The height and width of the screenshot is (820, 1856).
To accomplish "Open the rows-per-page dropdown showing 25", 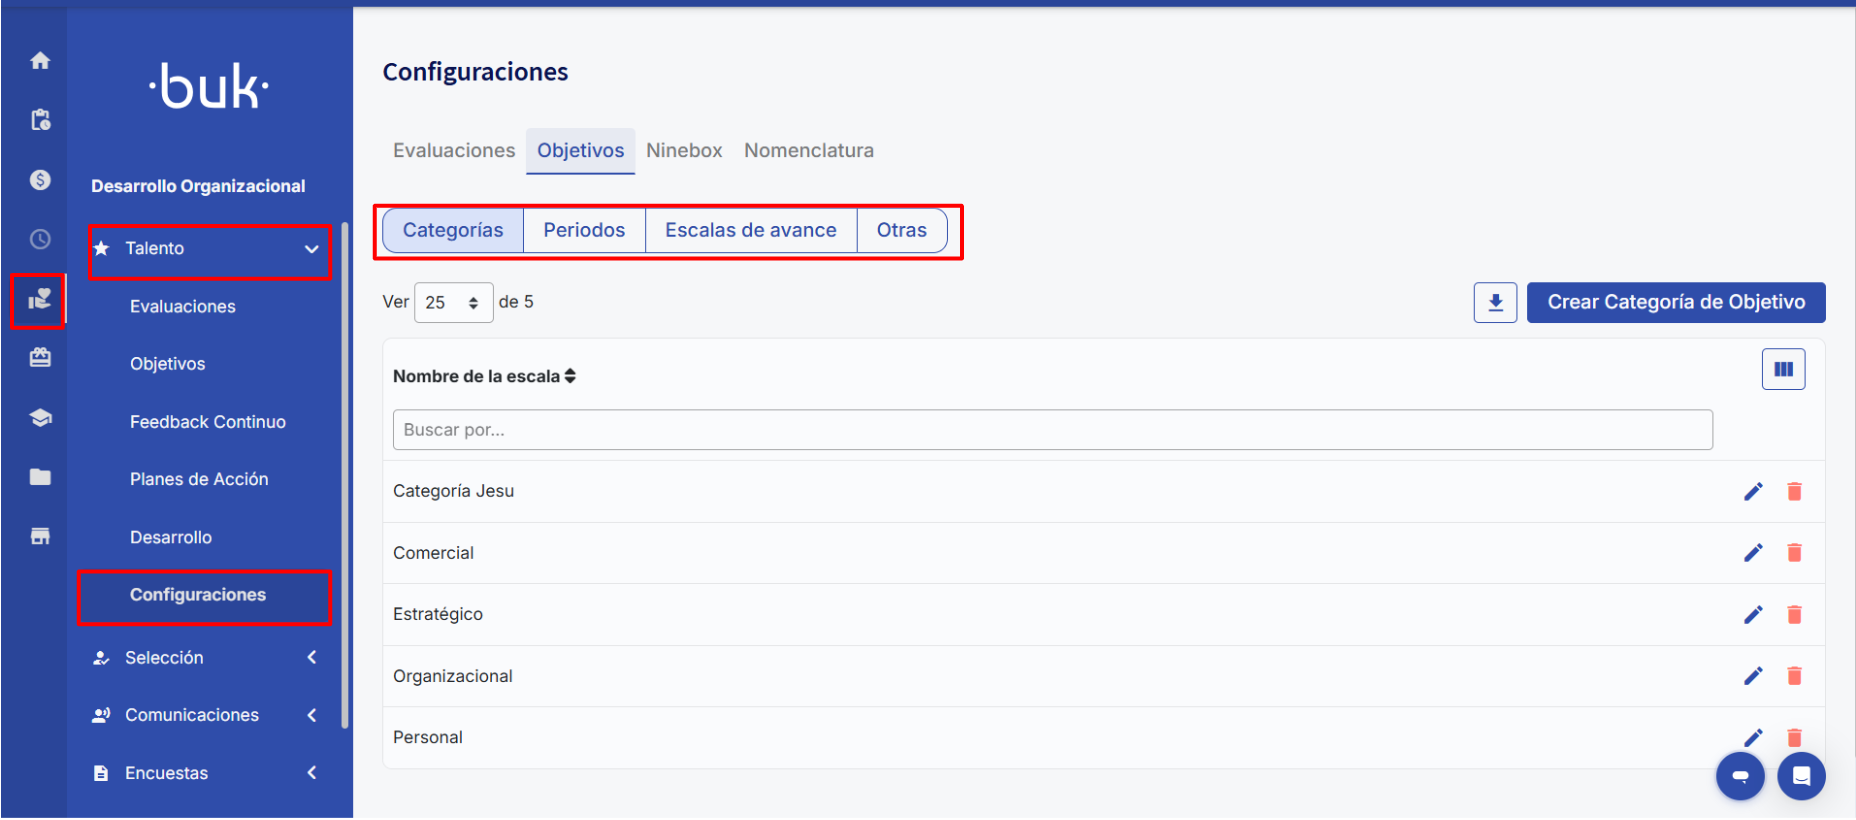I will pos(453,303).
